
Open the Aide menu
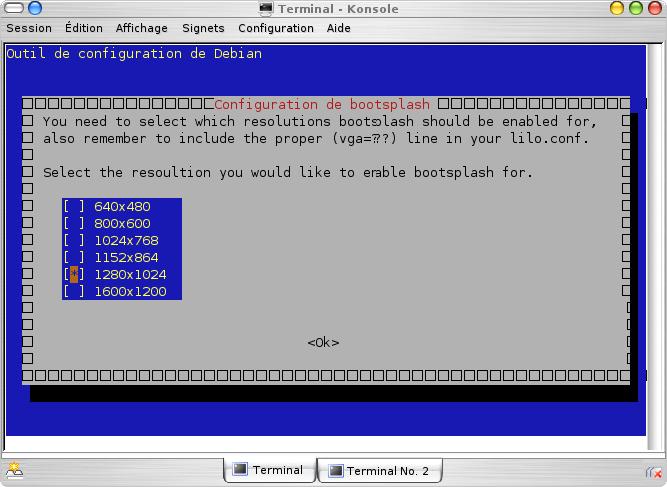(339, 28)
